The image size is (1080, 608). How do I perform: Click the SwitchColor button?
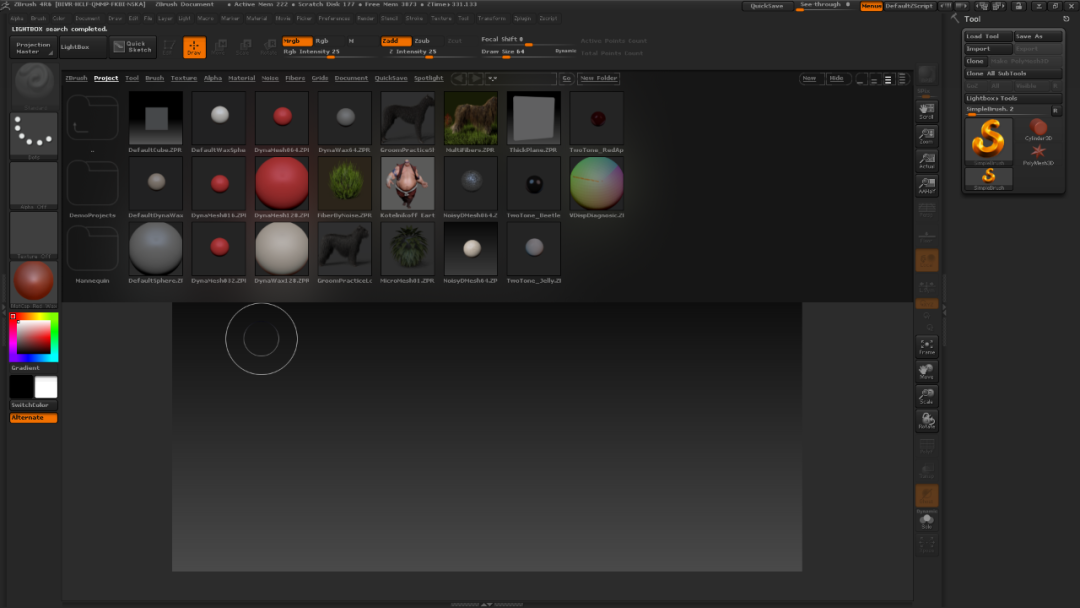click(x=33, y=406)
